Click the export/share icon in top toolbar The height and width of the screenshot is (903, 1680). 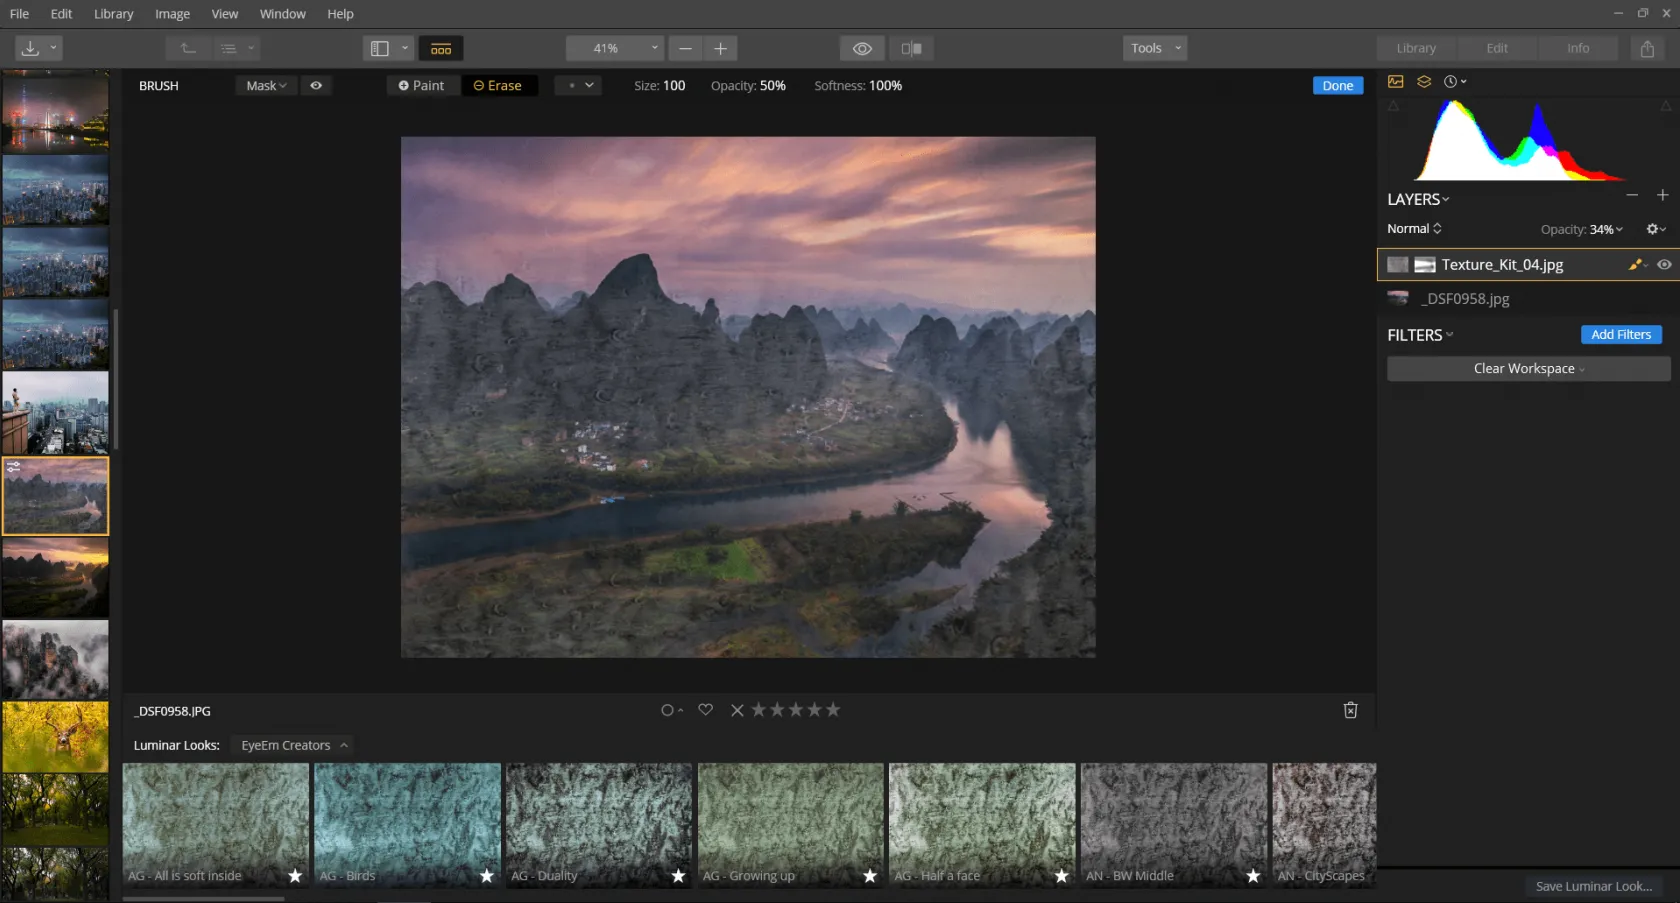1646,48
